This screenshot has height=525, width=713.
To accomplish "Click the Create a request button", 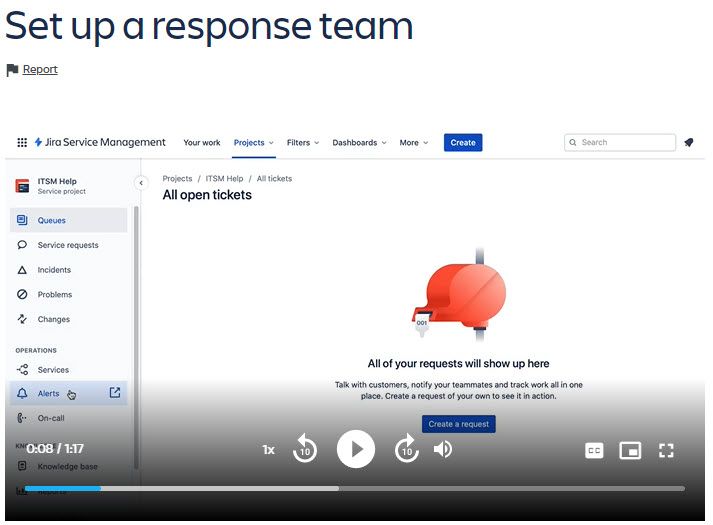I will pyautogui.click(x=459, y=424).
